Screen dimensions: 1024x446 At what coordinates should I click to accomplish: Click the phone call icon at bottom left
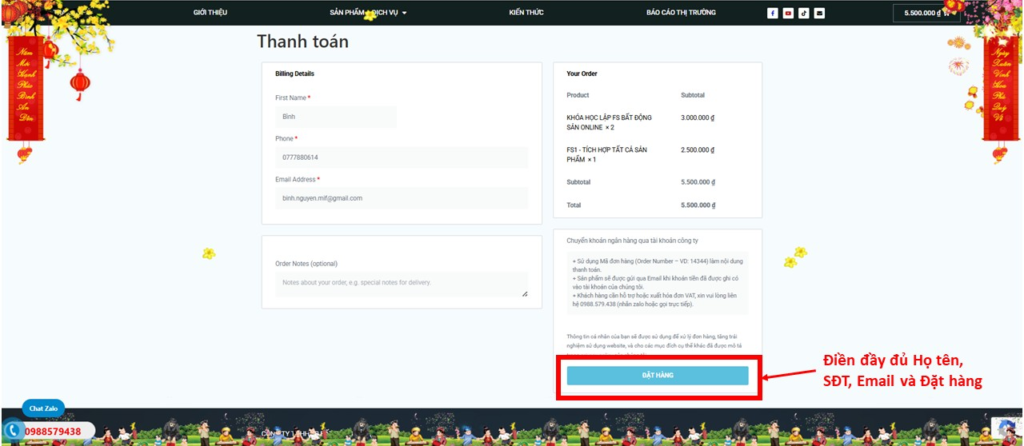pyautogui.click(x=14, y=432)
